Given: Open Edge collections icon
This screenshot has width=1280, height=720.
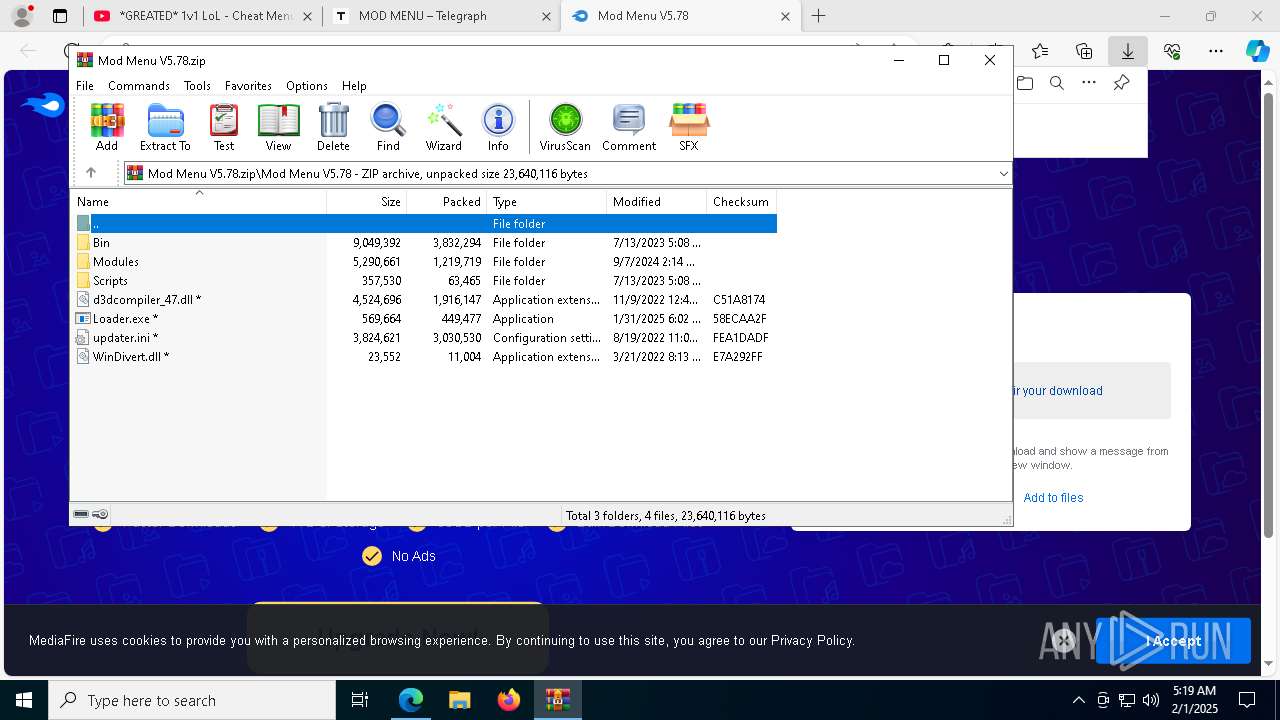Looking at the screenshot, I should tap(1084, 51).
